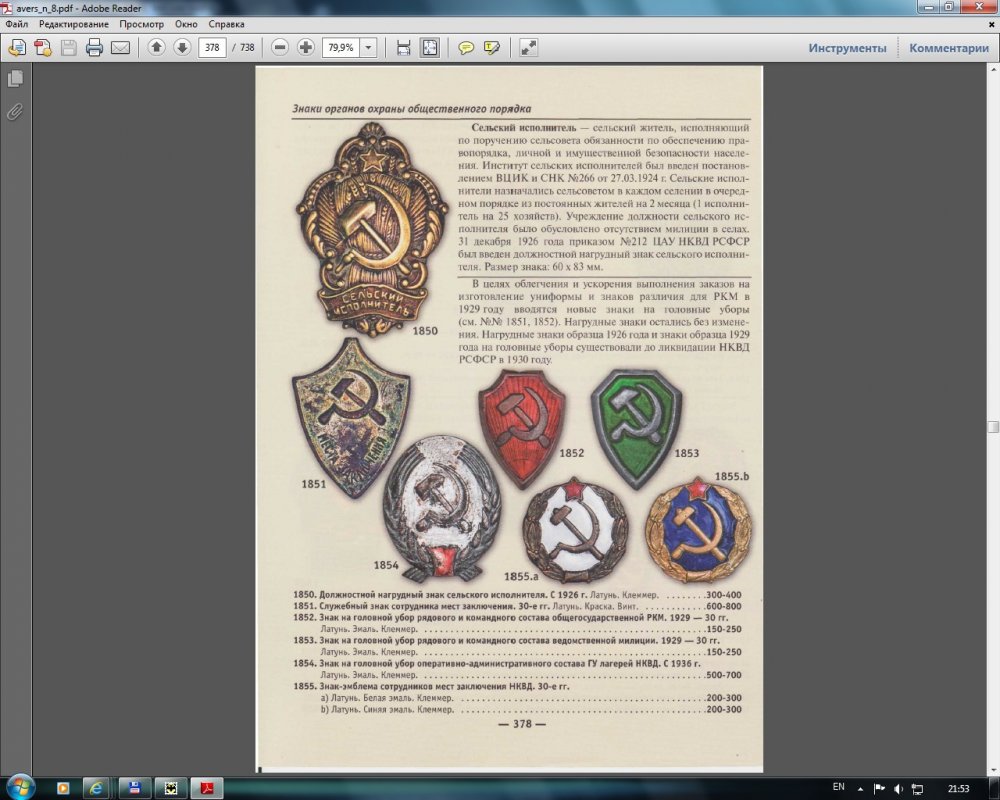This screenshot has height=800, width=1000.
Task: Click the page number field showing 378
Action: (x=212, y=47)
